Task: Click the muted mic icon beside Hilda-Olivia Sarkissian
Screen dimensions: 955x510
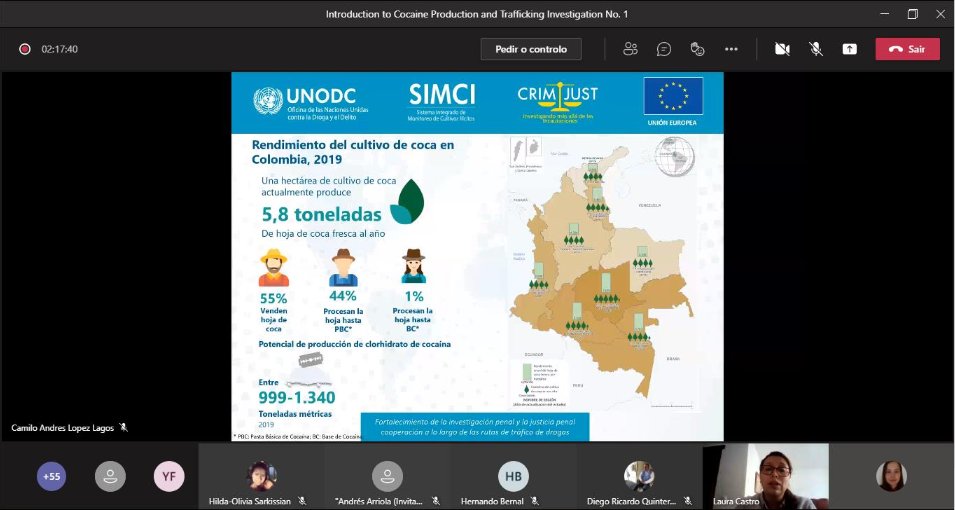Action: pyautogui.click(x=301, y=501)
